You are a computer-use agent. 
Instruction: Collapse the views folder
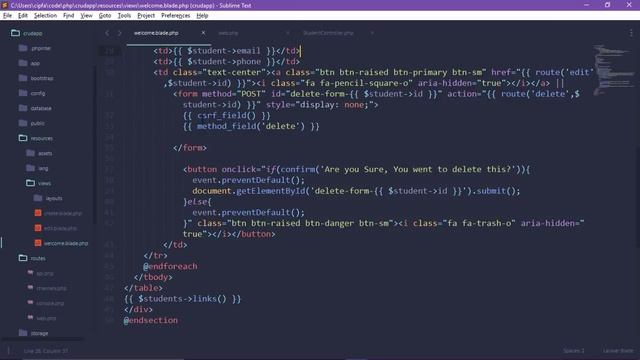(x=44, y=184)
